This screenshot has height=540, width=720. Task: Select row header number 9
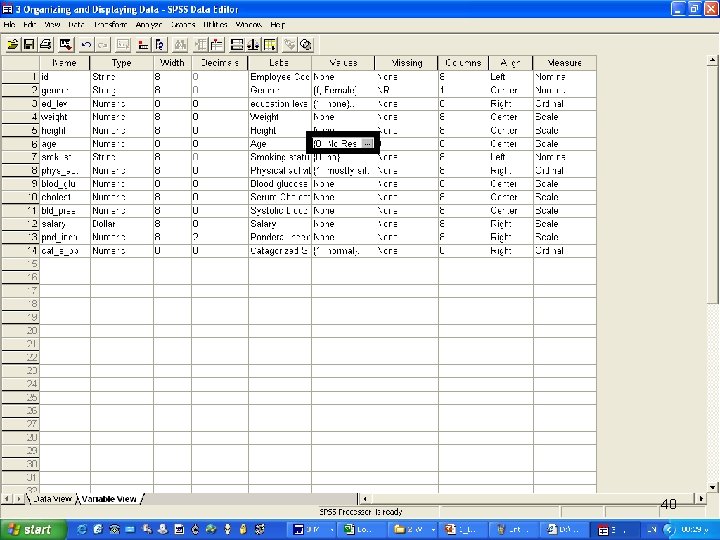(x=20, y=184)
